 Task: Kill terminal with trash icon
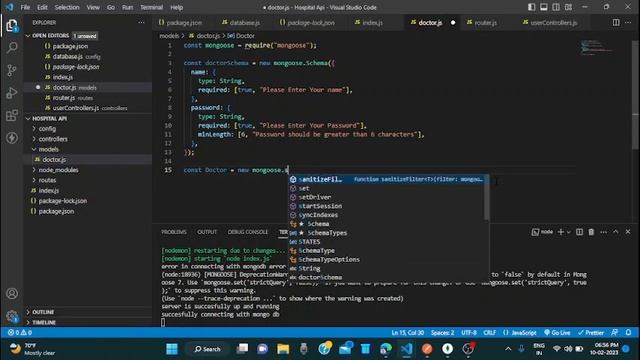[x=591, y=232]
